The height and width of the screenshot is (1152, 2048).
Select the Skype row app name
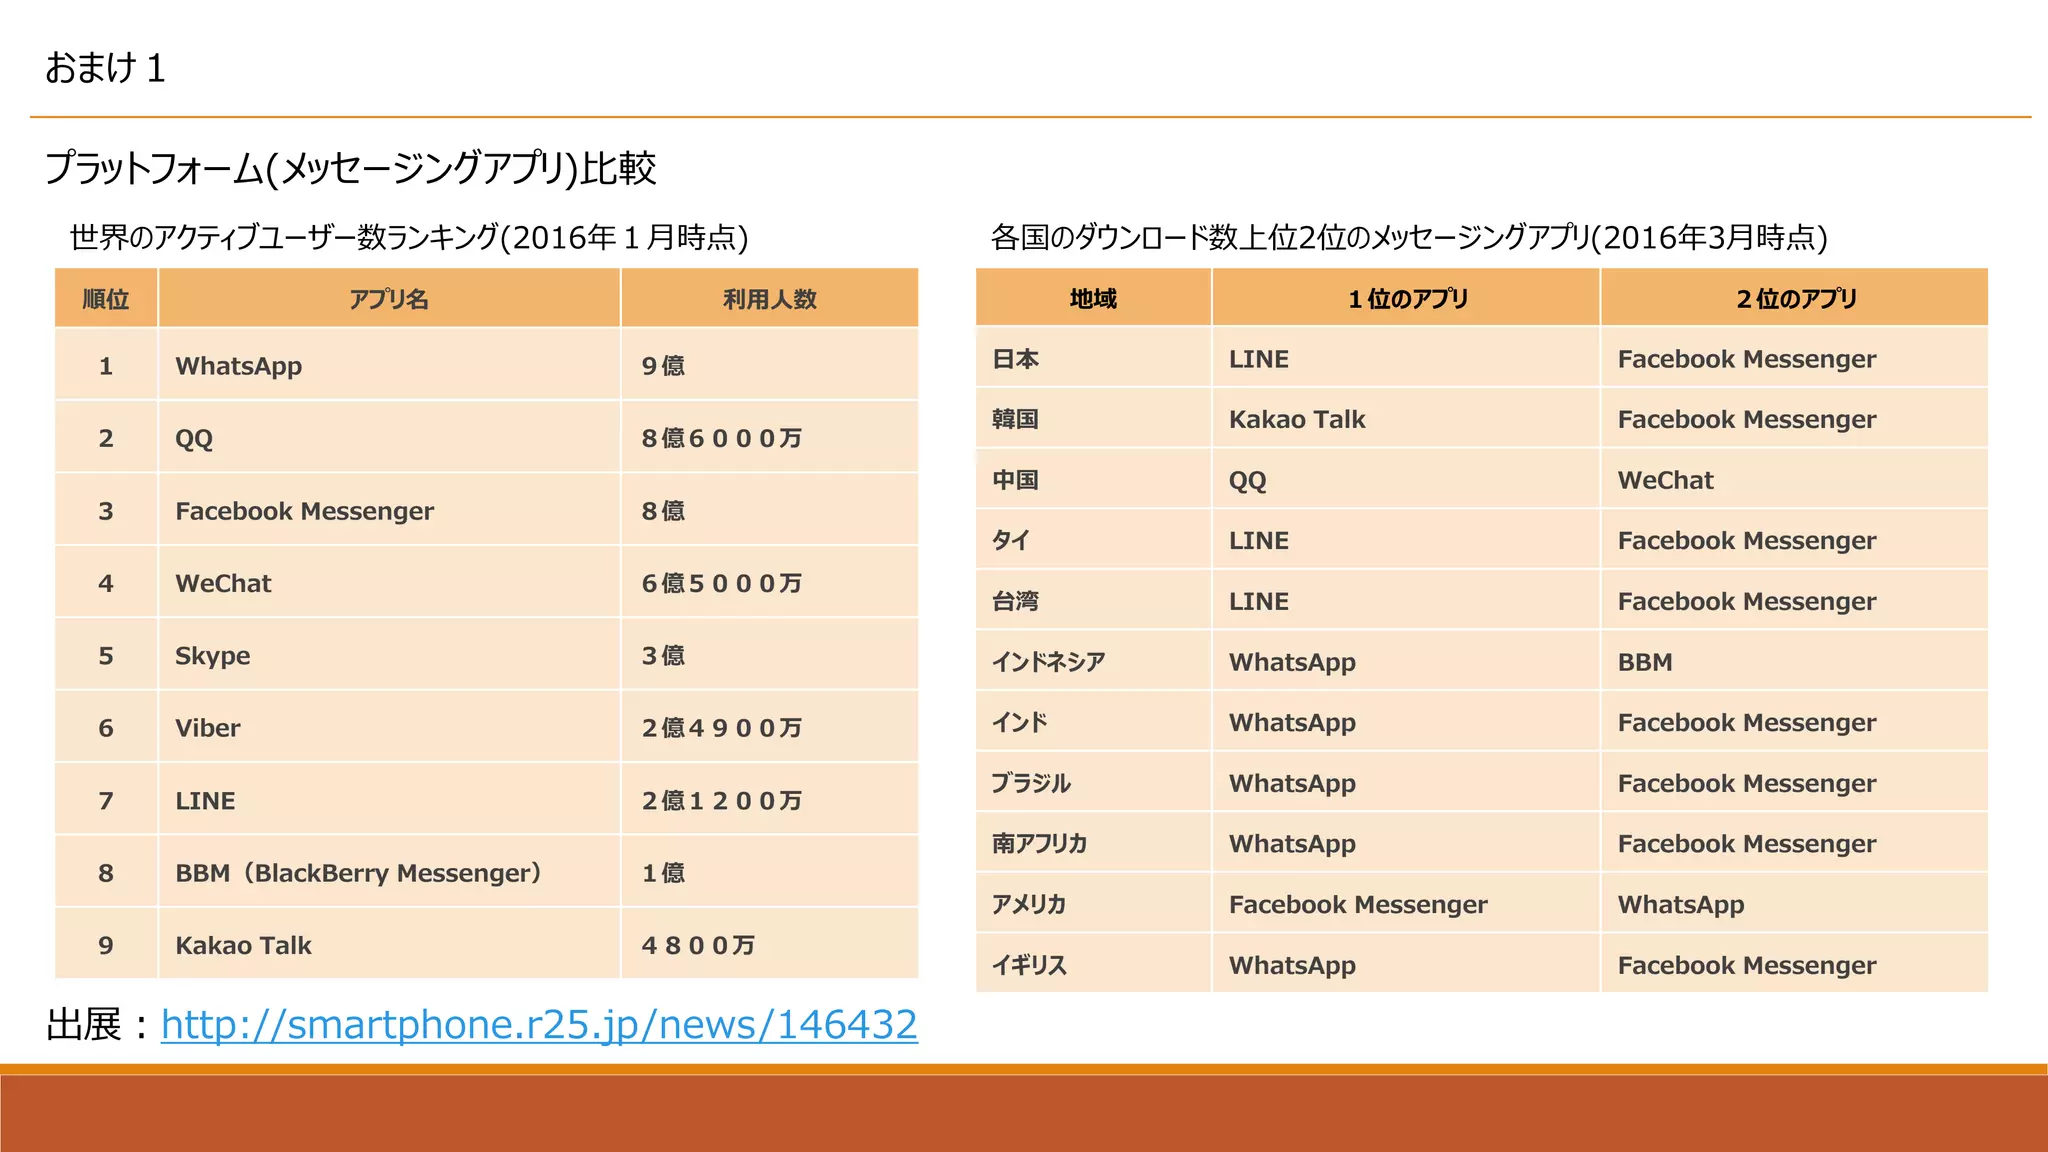(213, 656)
